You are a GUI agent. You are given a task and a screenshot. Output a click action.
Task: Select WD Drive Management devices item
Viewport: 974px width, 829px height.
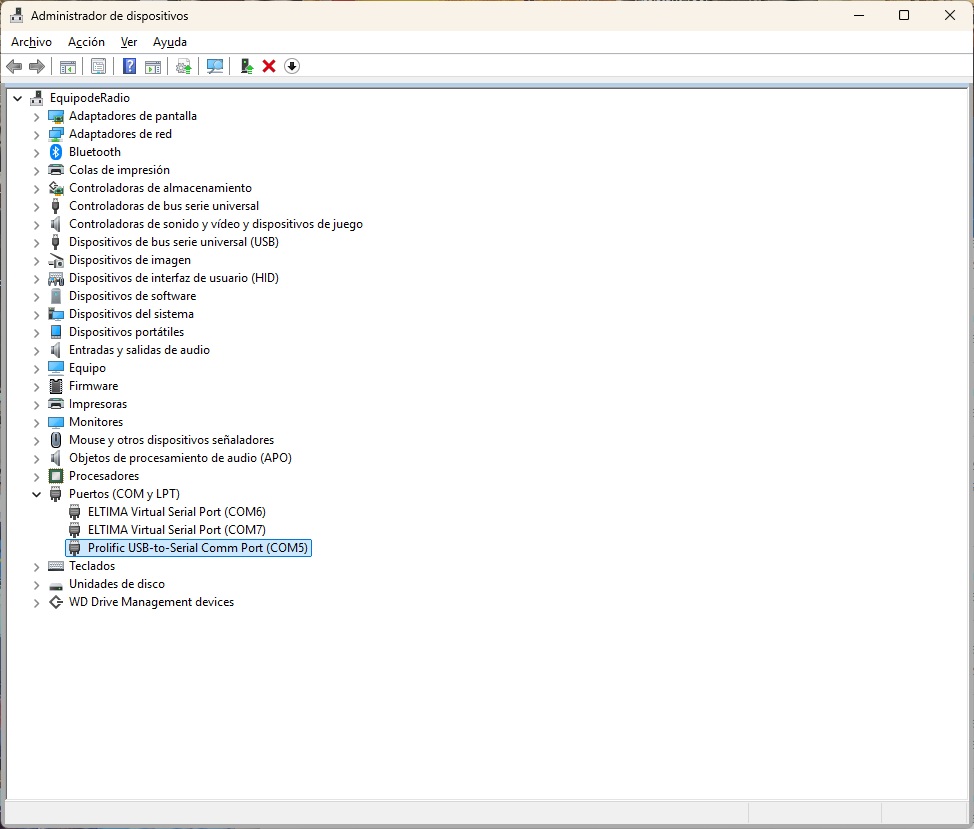click(151, 602)
